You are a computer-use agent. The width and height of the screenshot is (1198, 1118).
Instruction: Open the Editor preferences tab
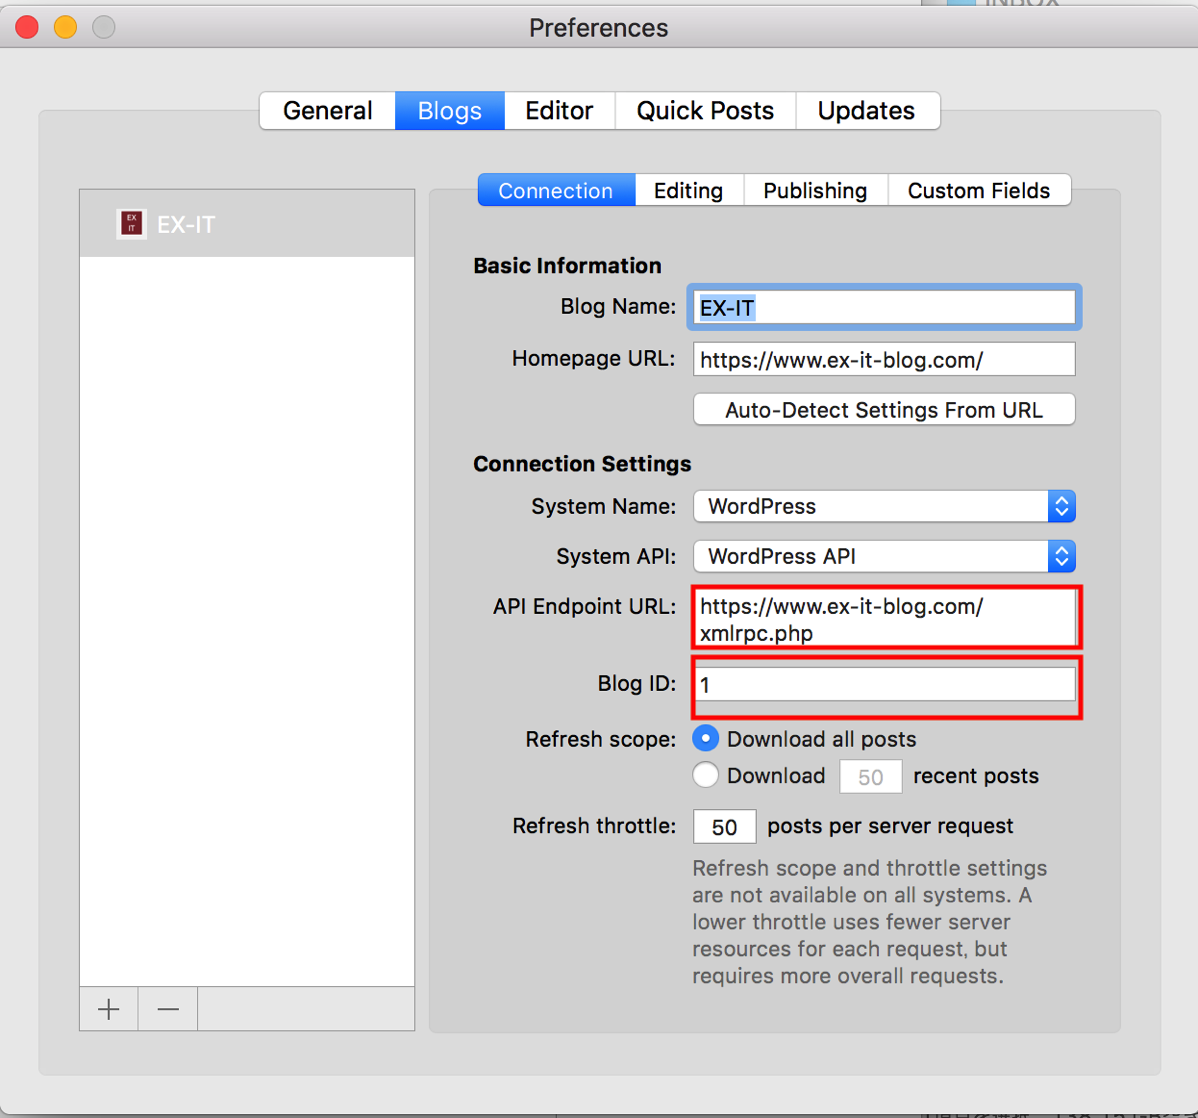click(559, 111)
